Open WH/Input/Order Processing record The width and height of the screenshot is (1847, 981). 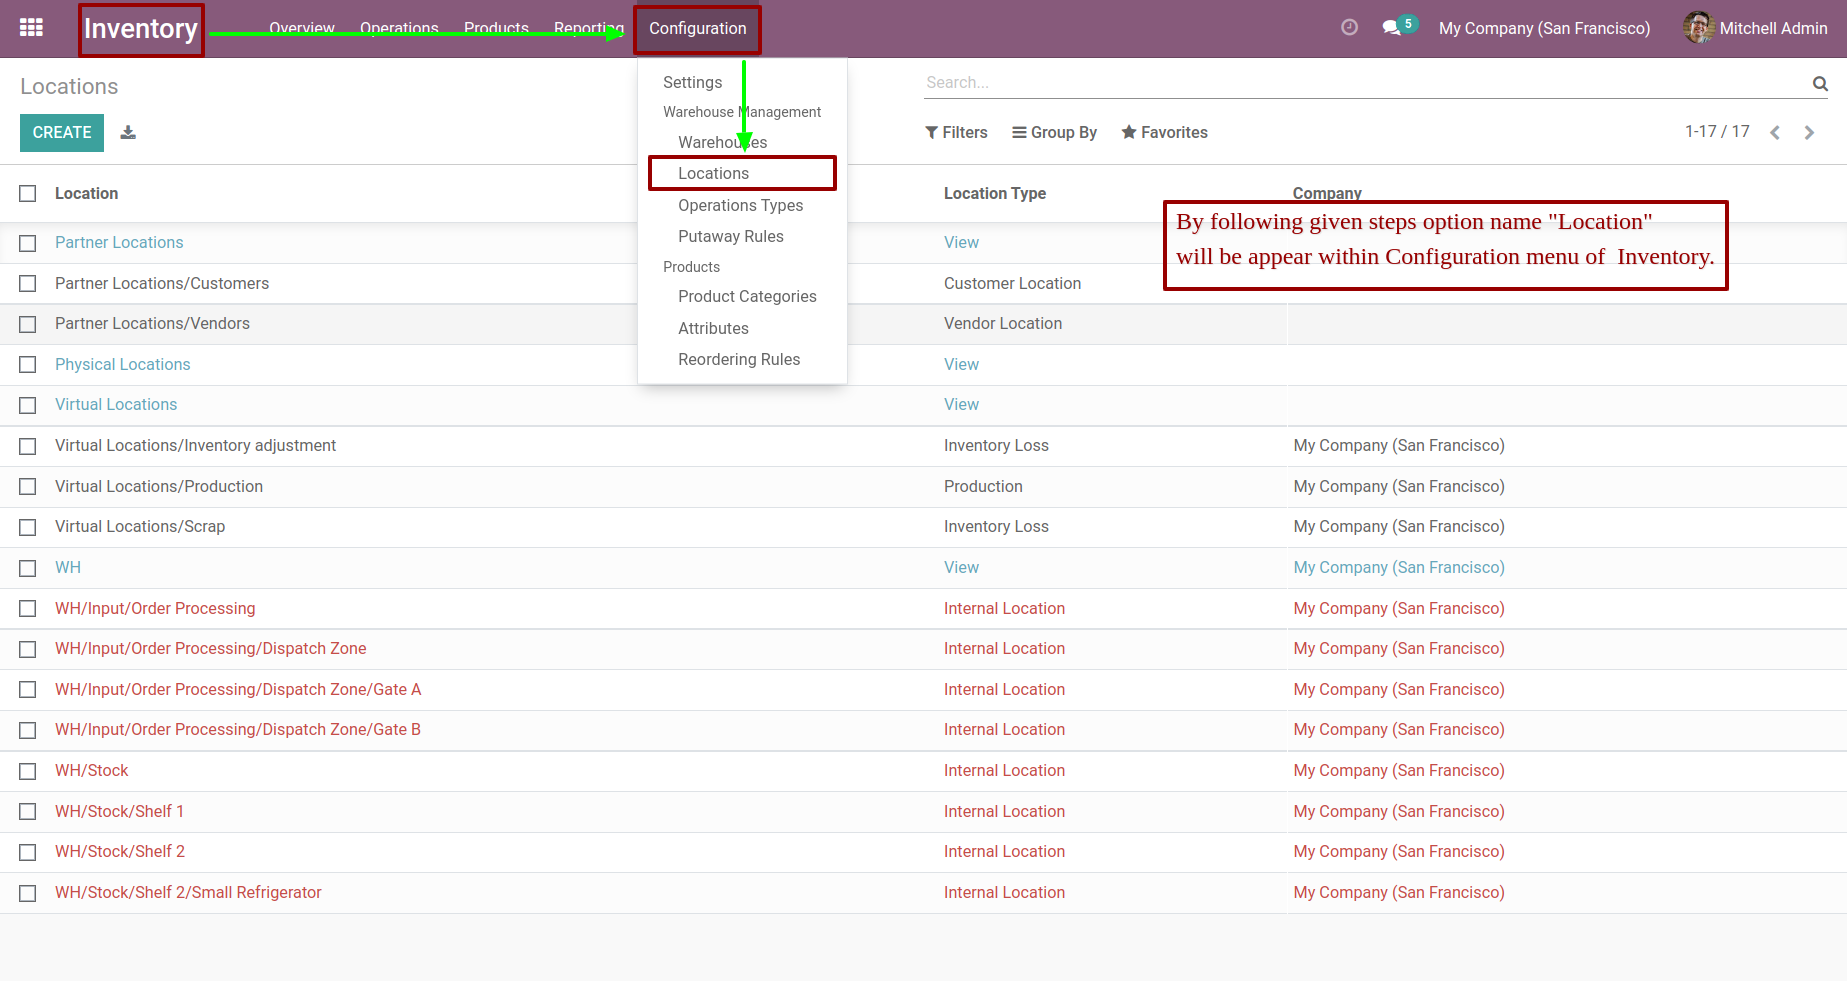click(x=155, y=608)
